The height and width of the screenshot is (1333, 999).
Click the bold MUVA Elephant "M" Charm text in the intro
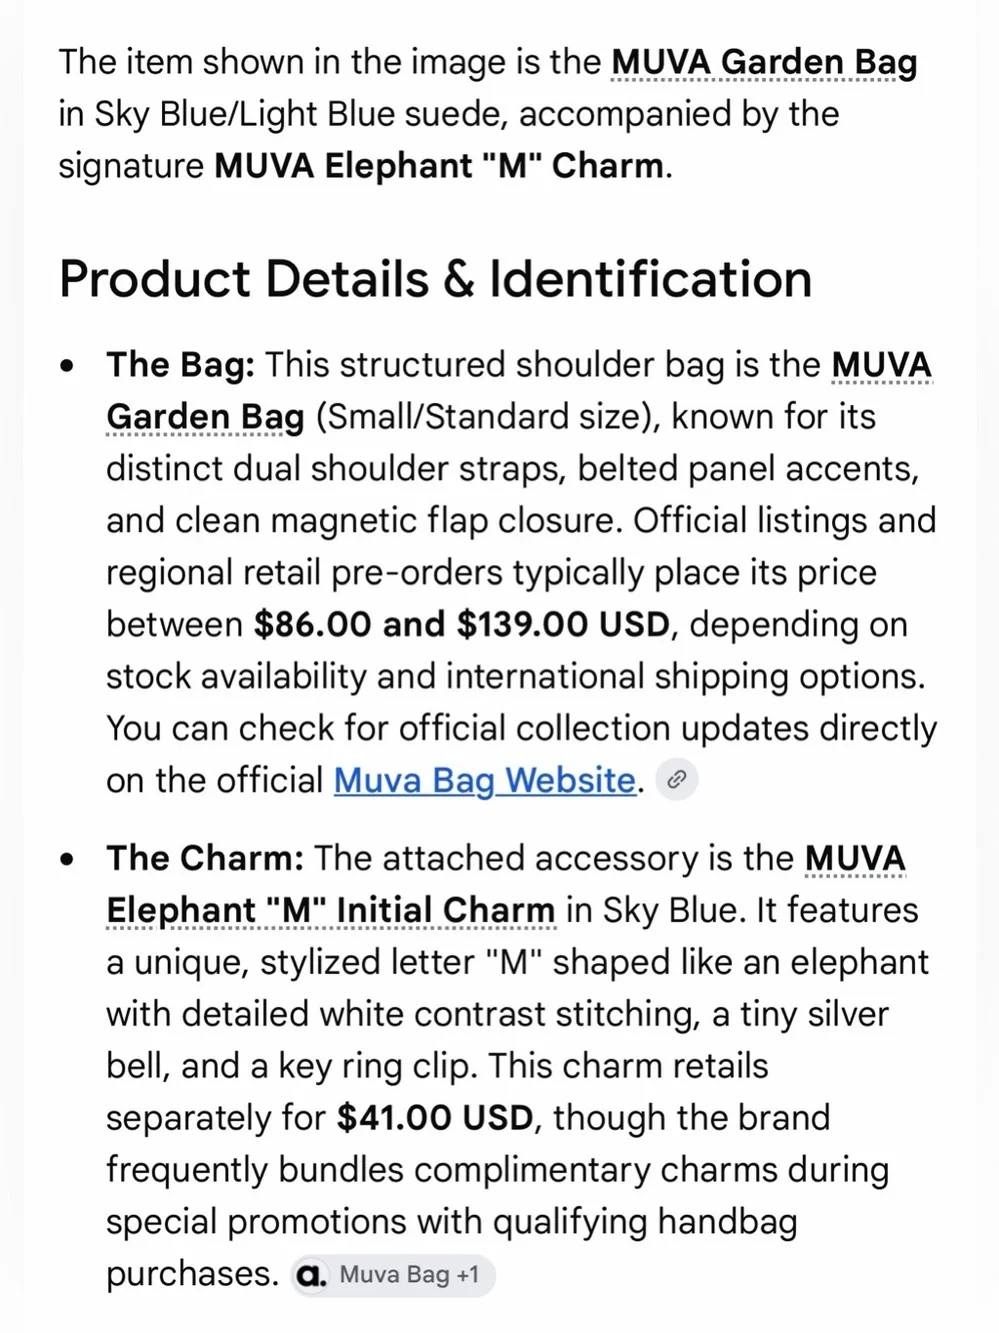coord(439,166)
